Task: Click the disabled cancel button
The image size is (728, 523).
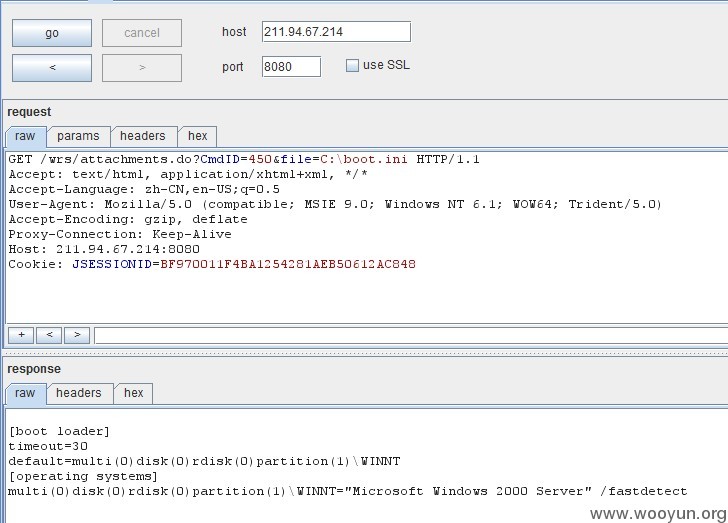Action: click(142, 33)
